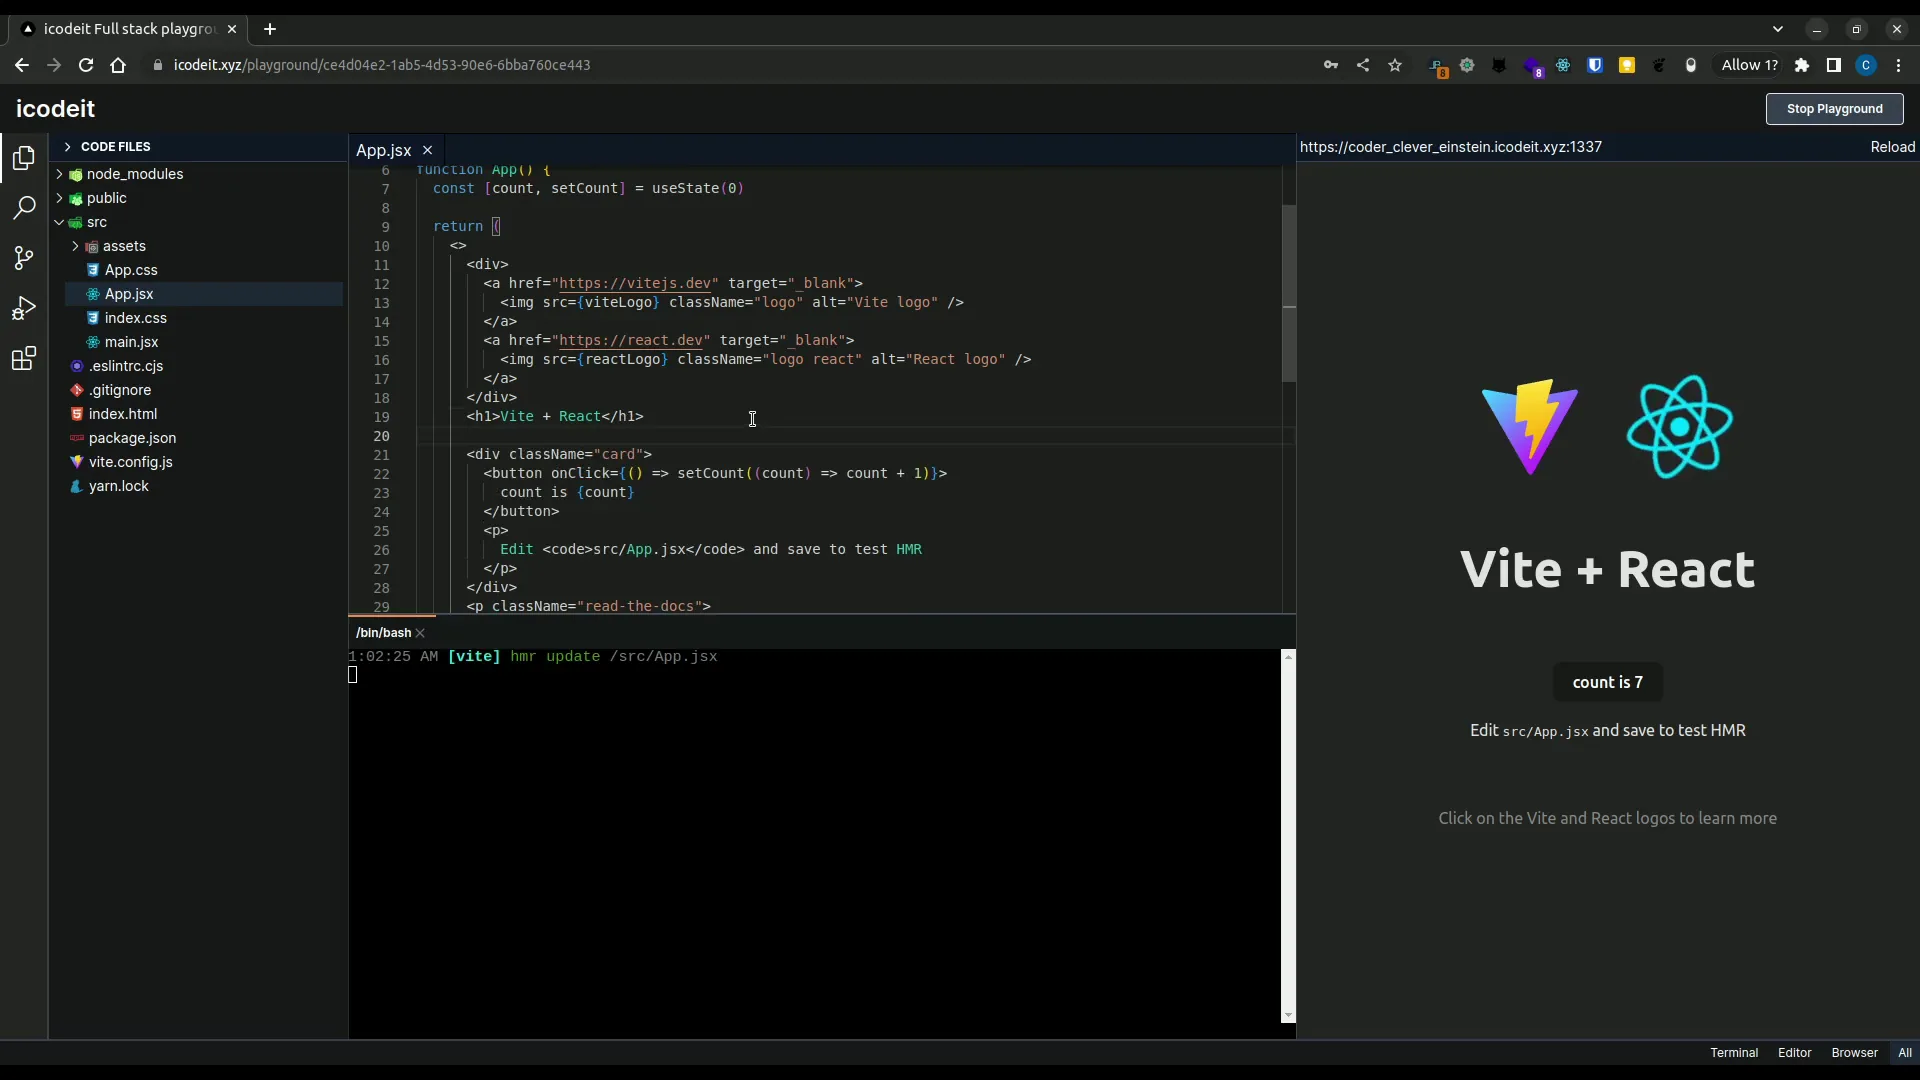Click the React DevTools extension icon
The image size is (1920, 1080).
(1563, 65)
